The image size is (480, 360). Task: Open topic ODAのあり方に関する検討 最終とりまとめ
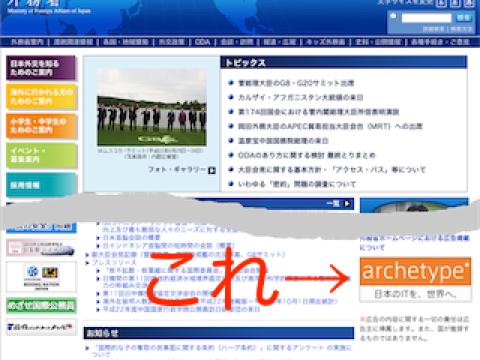(x=307, y=155)
